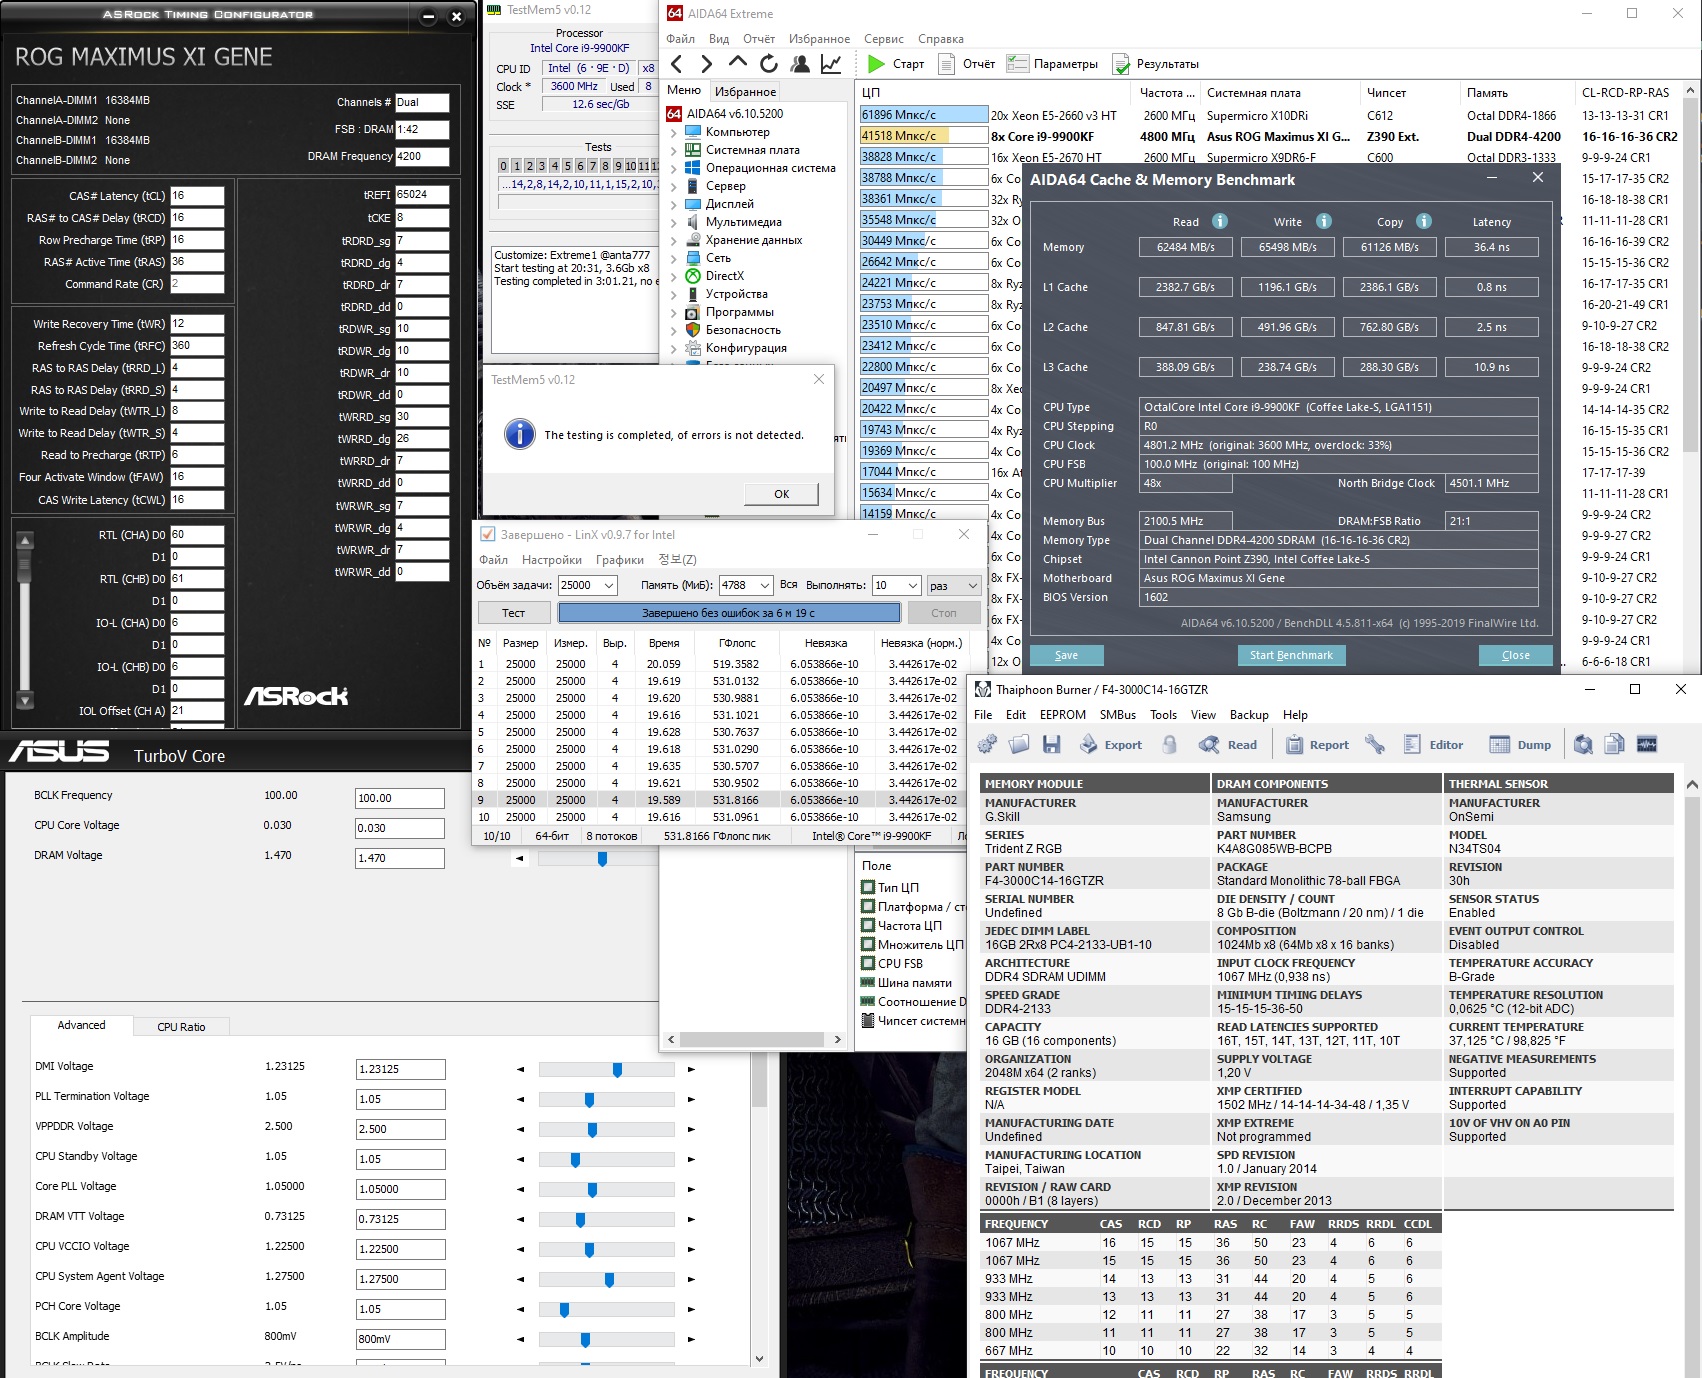Viewport: 1702px width, 1378px height.
Task: Click the Export icon in Thaiphoon Burner
Action: (1090, 744)
